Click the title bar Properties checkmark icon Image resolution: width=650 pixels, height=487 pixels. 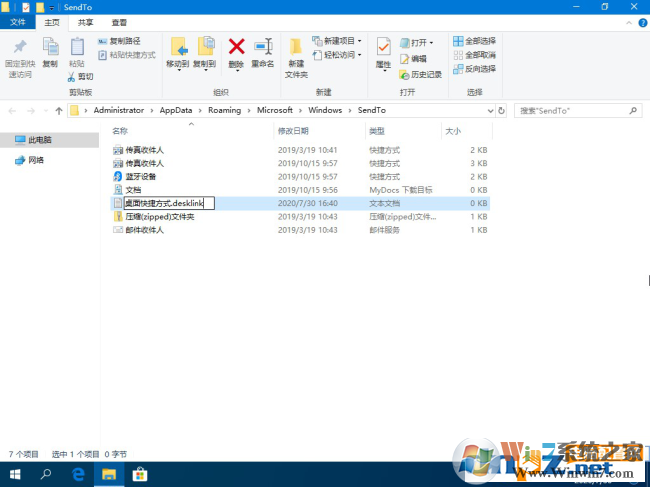coord(26,7)
